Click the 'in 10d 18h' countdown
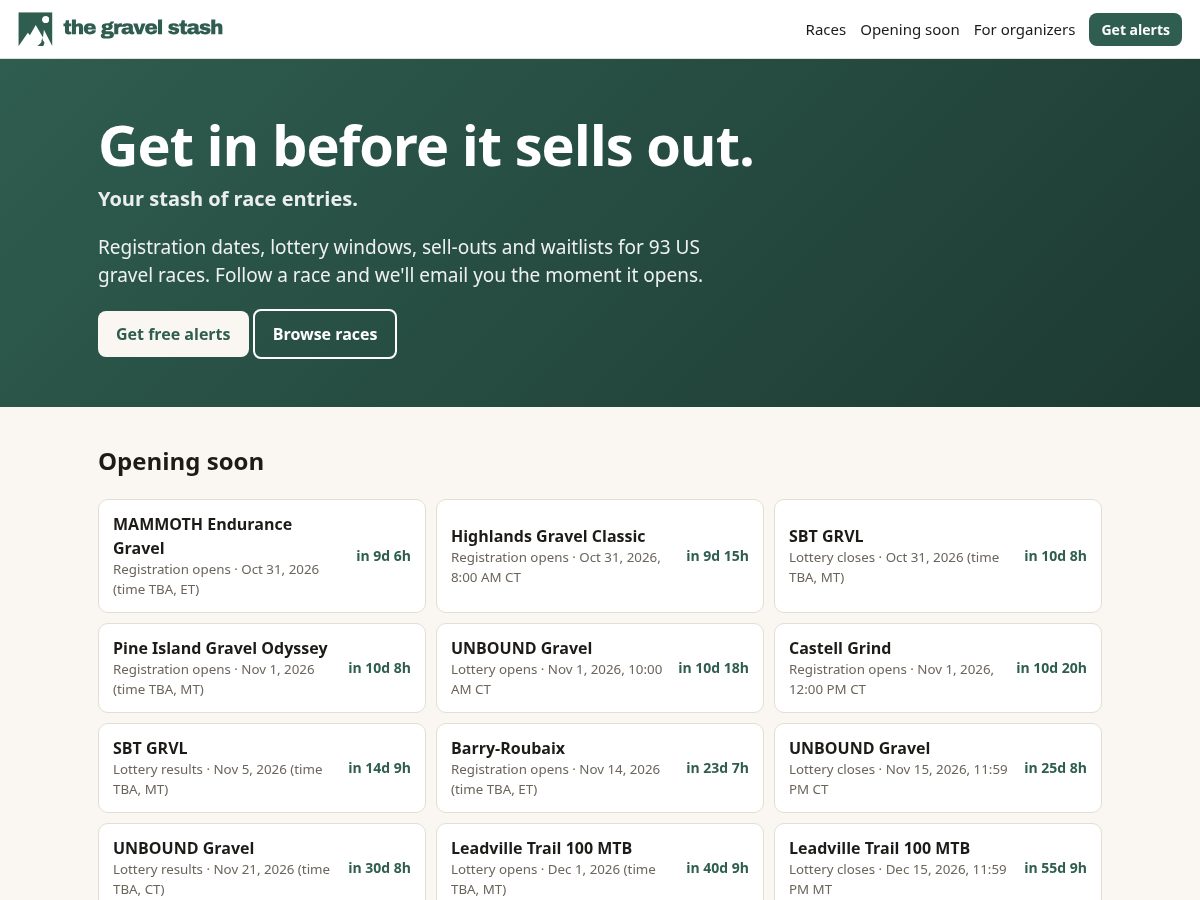Screen dimensions: 1200x900 [x=713, y=668]
